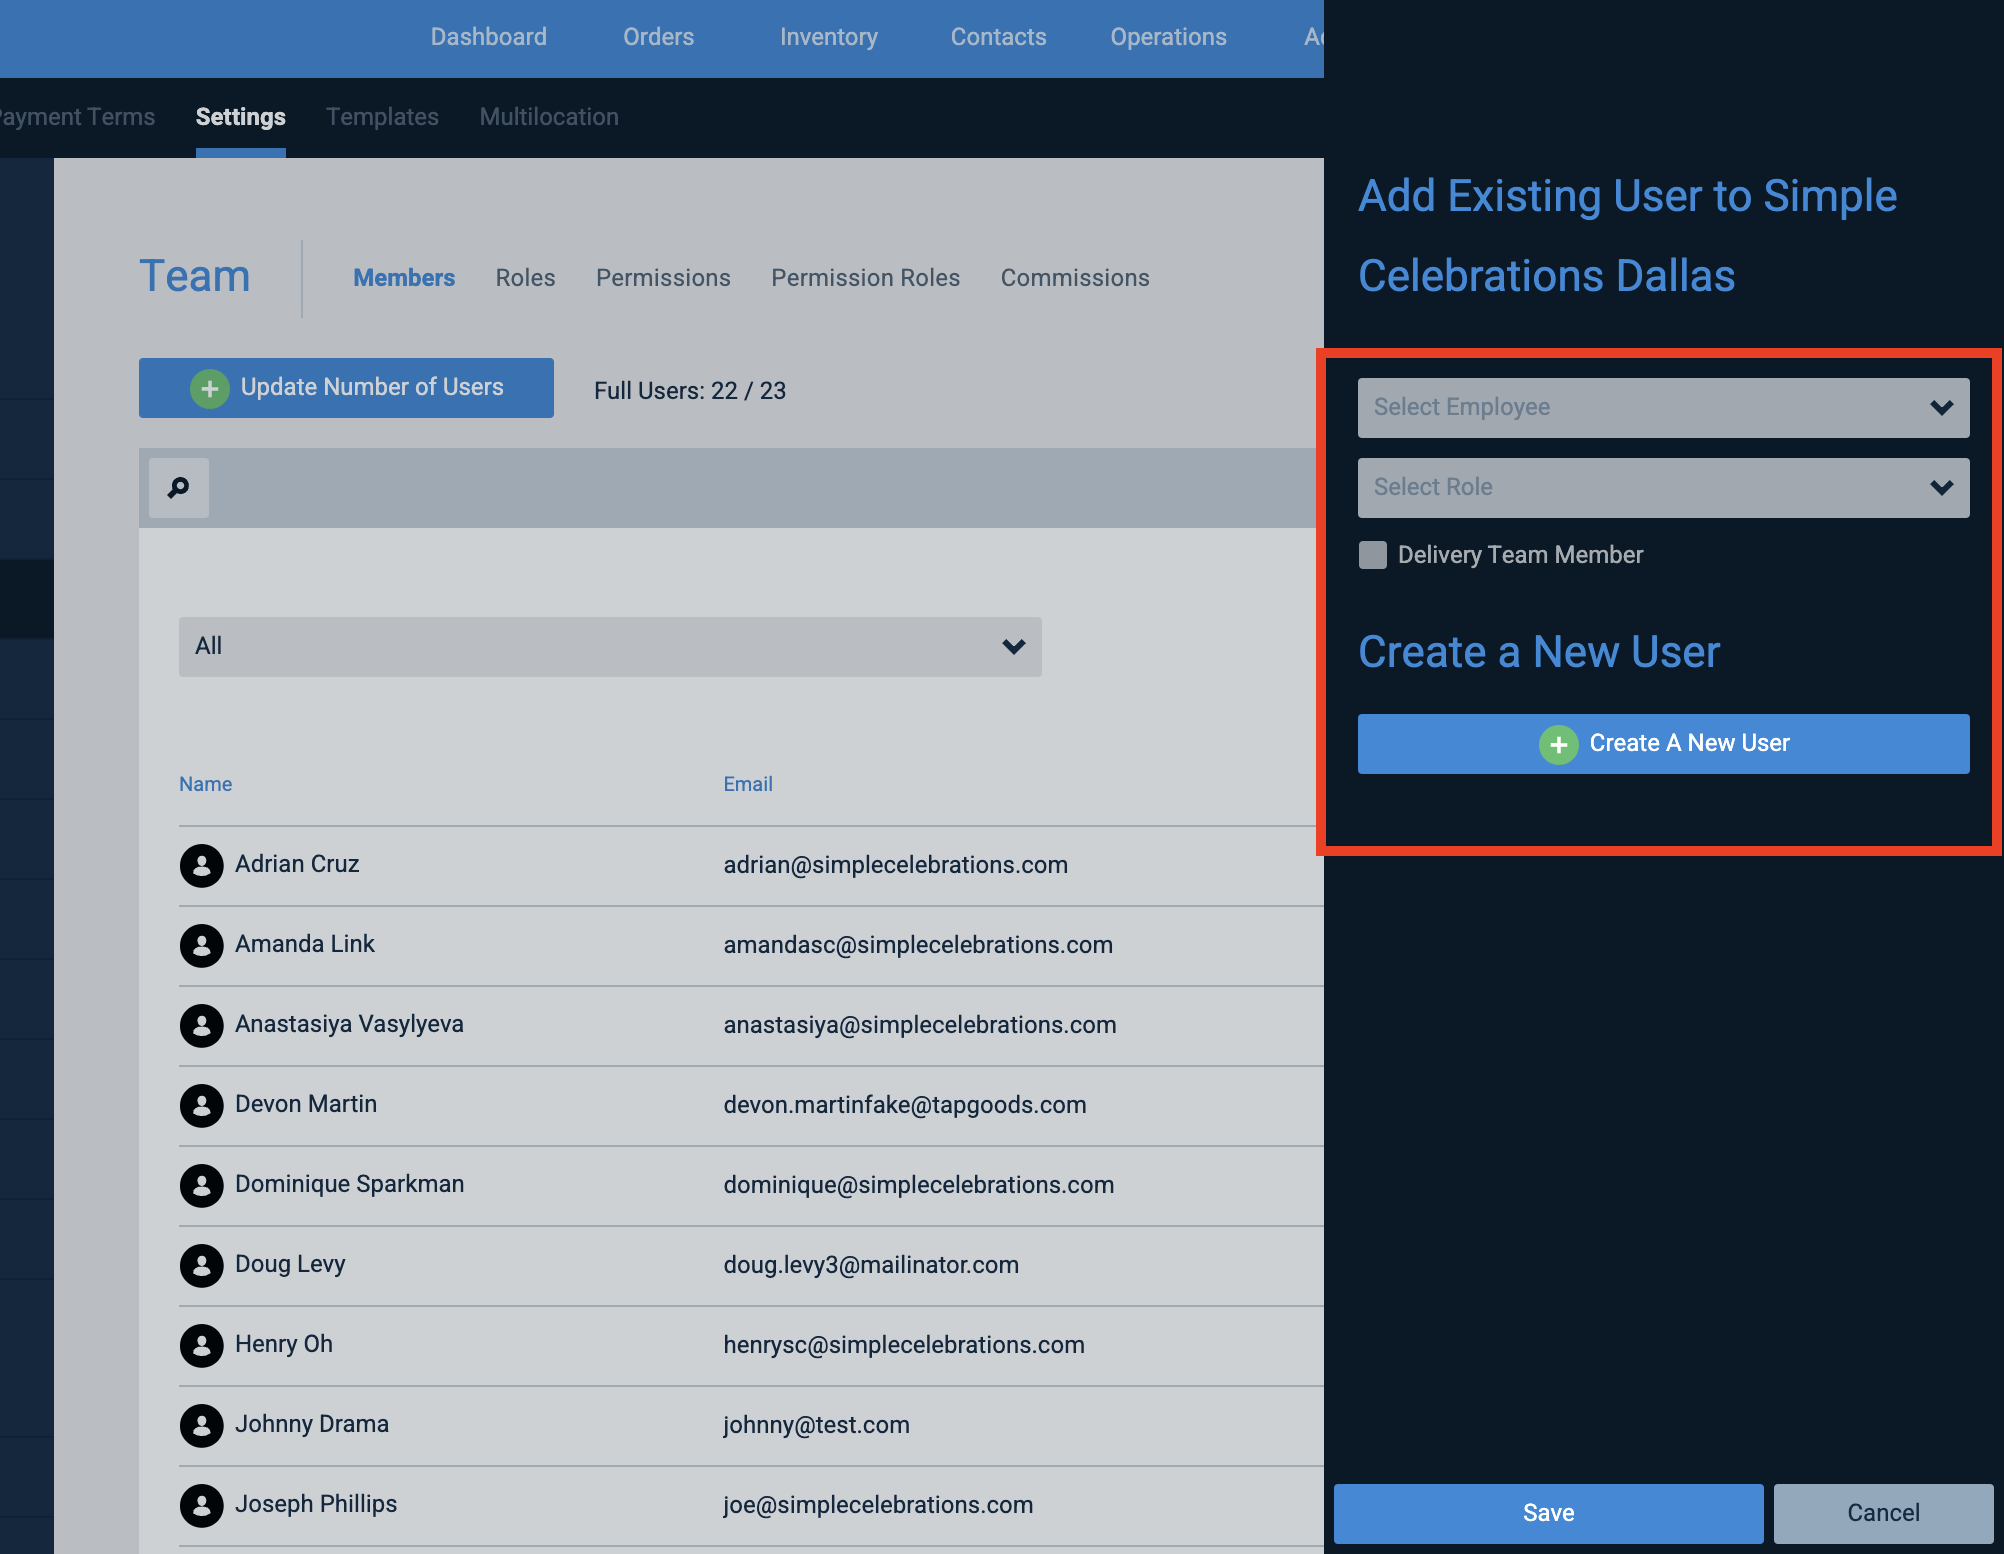Screen dimensions: 2004x1554
Task: Click the Johnny Drama name
Action: (x=312, y=1424)
